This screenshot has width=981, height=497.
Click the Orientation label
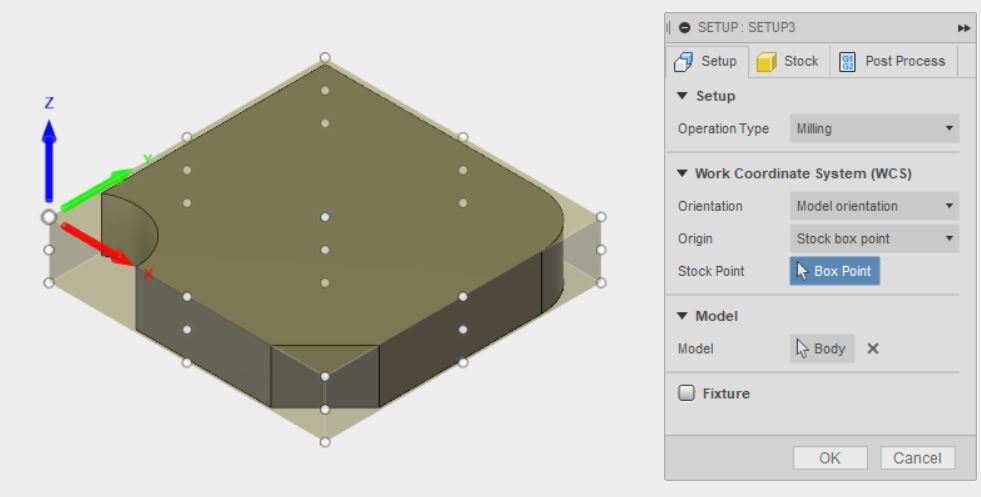(x=710, y=206)
